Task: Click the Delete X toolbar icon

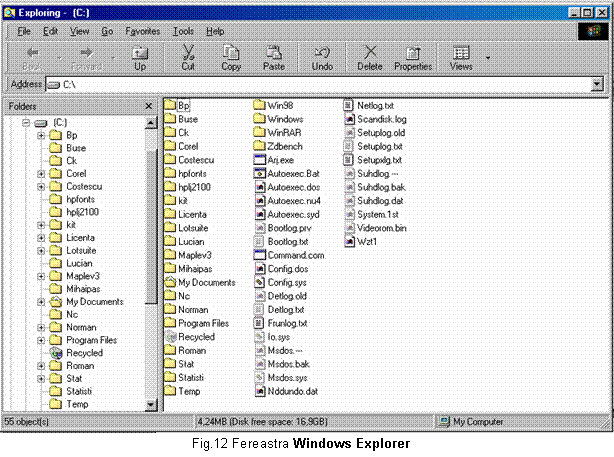Action: click(370, 57)
